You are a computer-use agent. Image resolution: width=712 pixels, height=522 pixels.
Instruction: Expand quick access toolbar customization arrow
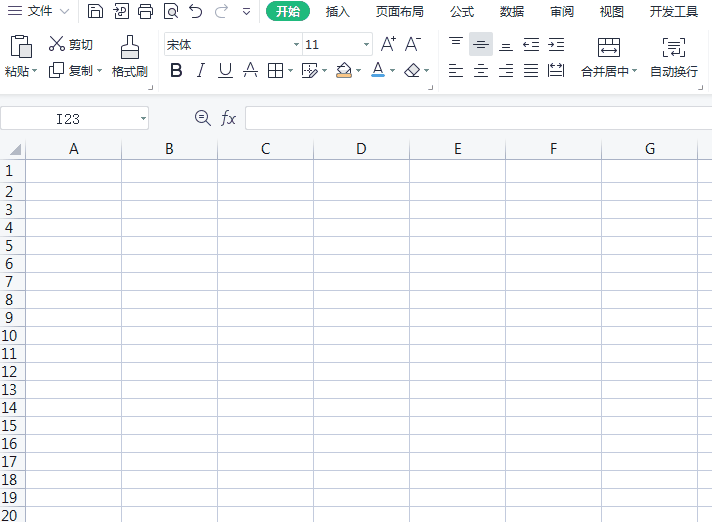tap(247, 11)
